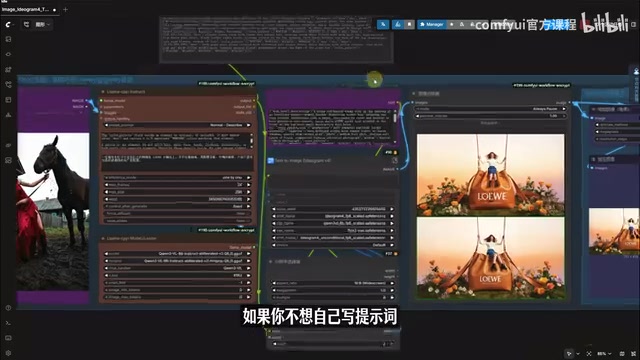Open model combo with Qwen3-VL-8B gguf

[178, 253]
